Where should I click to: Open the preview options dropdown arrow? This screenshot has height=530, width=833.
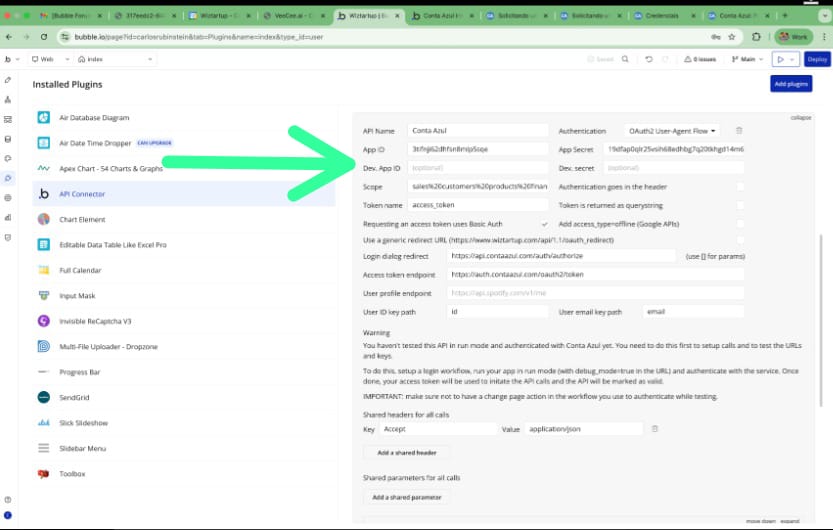pyautogui.click(x=792, y=59)
